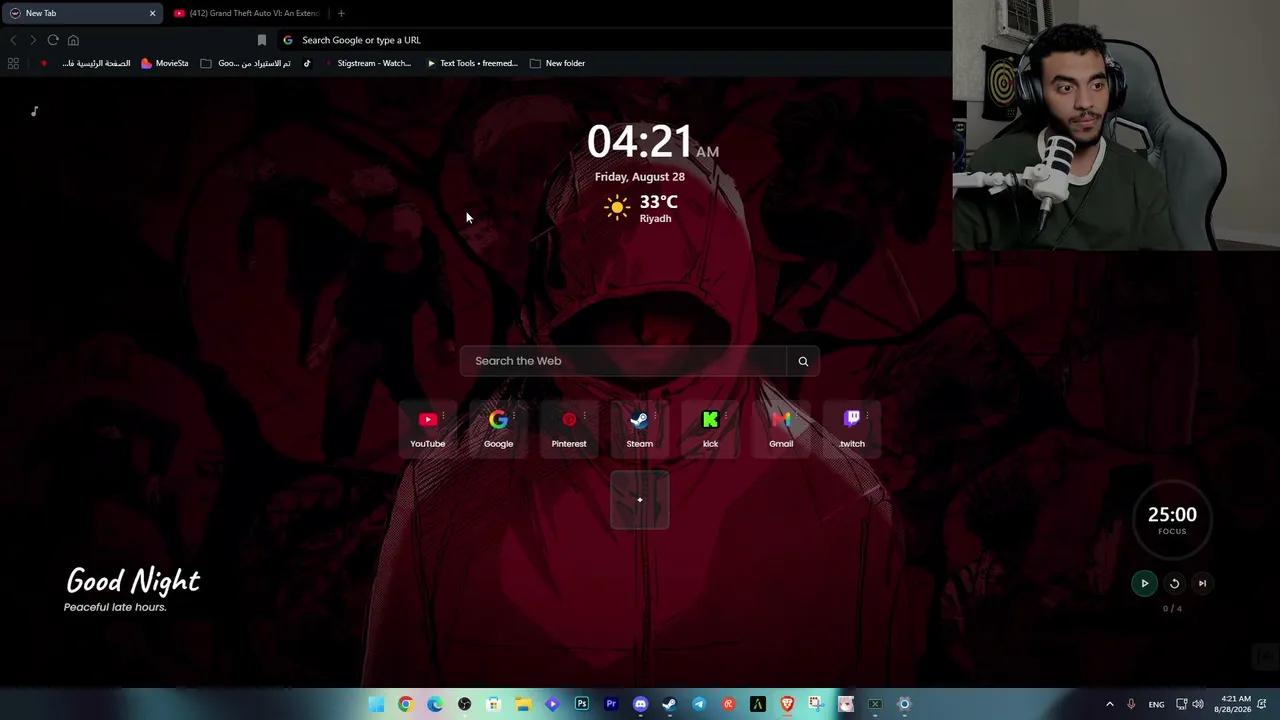Open the Steam shortcut tile

tap(640, 429)
